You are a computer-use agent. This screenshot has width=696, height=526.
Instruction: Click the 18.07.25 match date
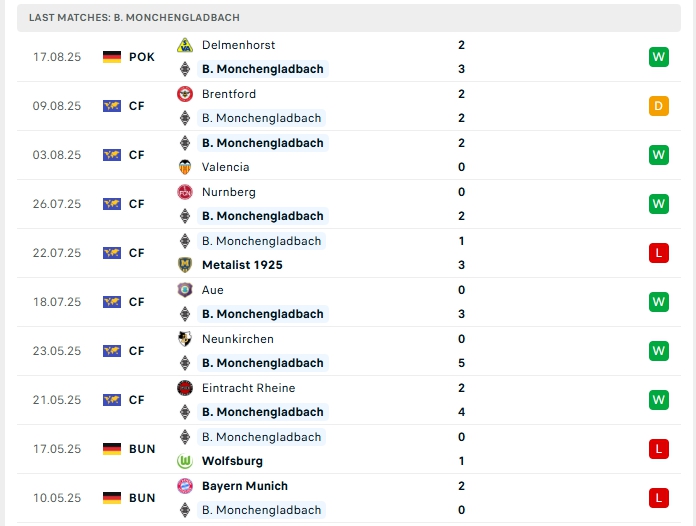[x=54, y=302]
